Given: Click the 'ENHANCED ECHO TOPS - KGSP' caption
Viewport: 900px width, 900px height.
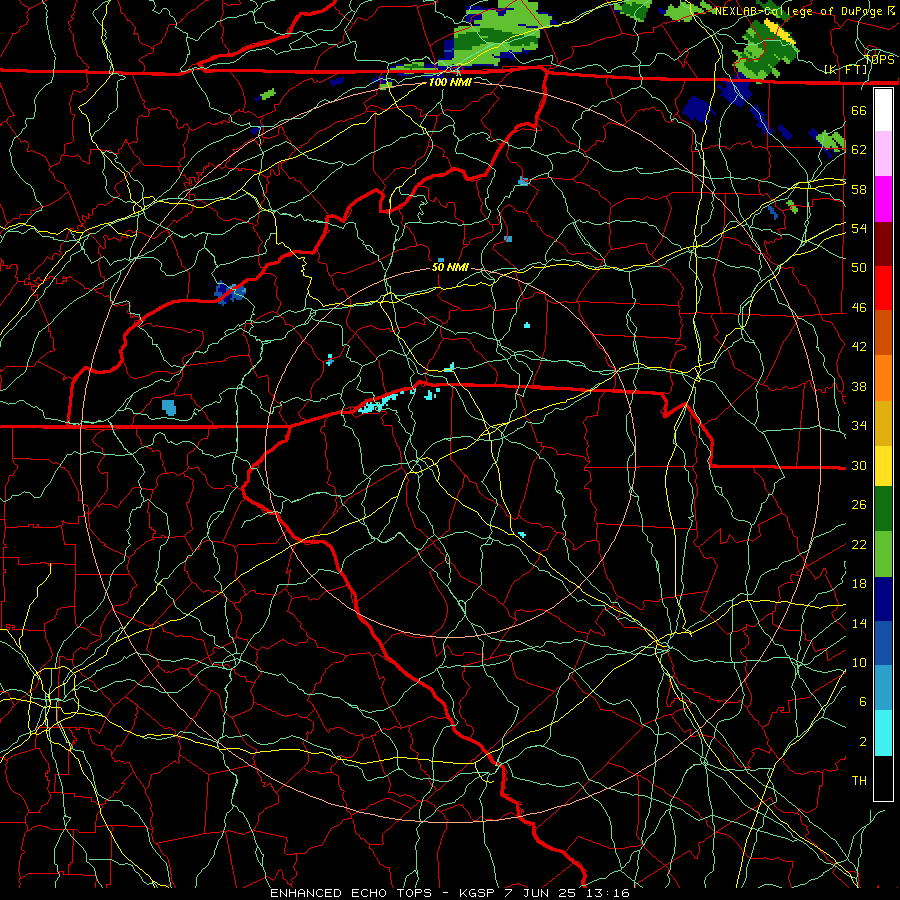Looking at the screenshot, I should [x=384, y=893].
